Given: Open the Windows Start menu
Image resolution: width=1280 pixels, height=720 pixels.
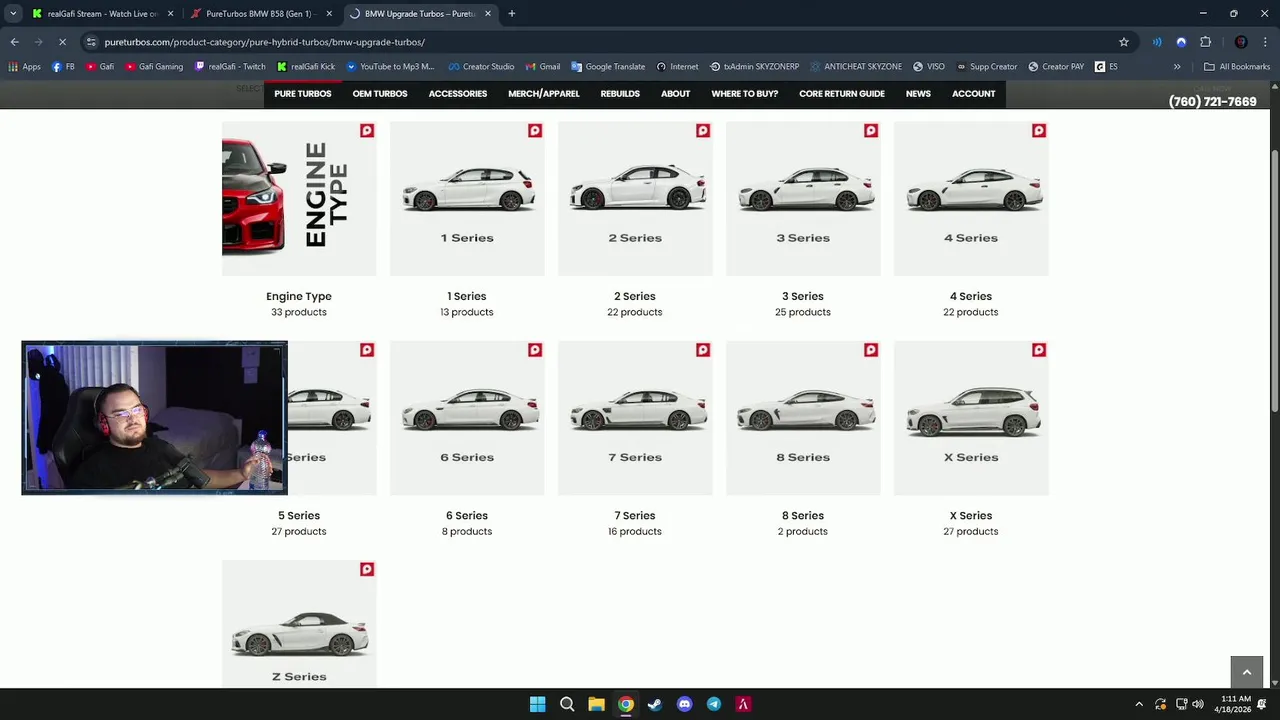Looking at the screenshot, I should click(537, 704).
